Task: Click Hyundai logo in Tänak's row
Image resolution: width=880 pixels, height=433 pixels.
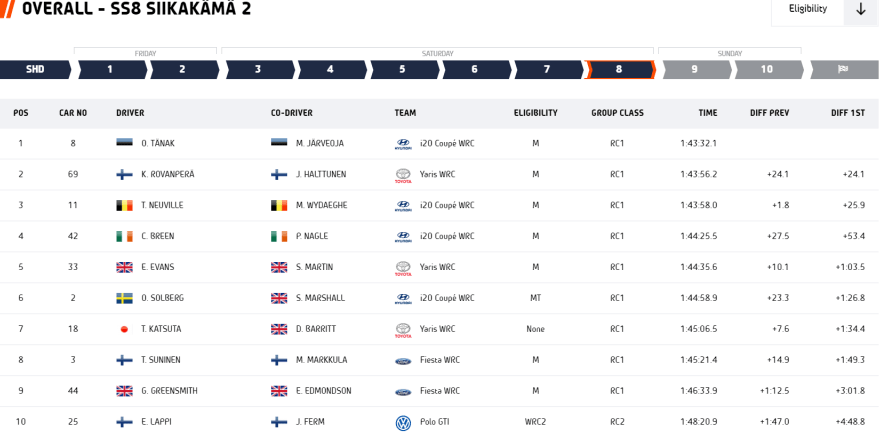Action: (x=403, y=144)
